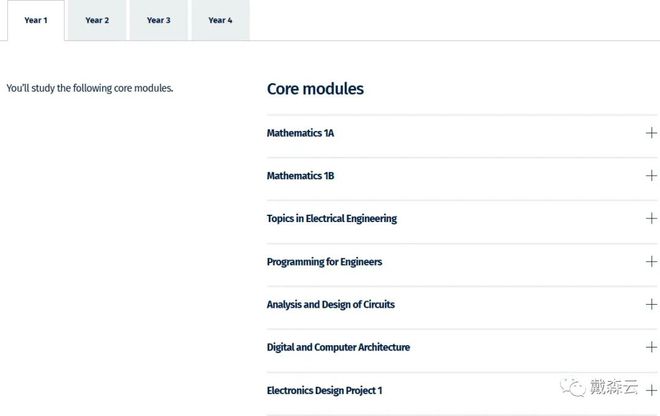The image size is (660, 416).
Task: Open Topics in Electrical Engineering plus icon
Action: coord(651,219)
